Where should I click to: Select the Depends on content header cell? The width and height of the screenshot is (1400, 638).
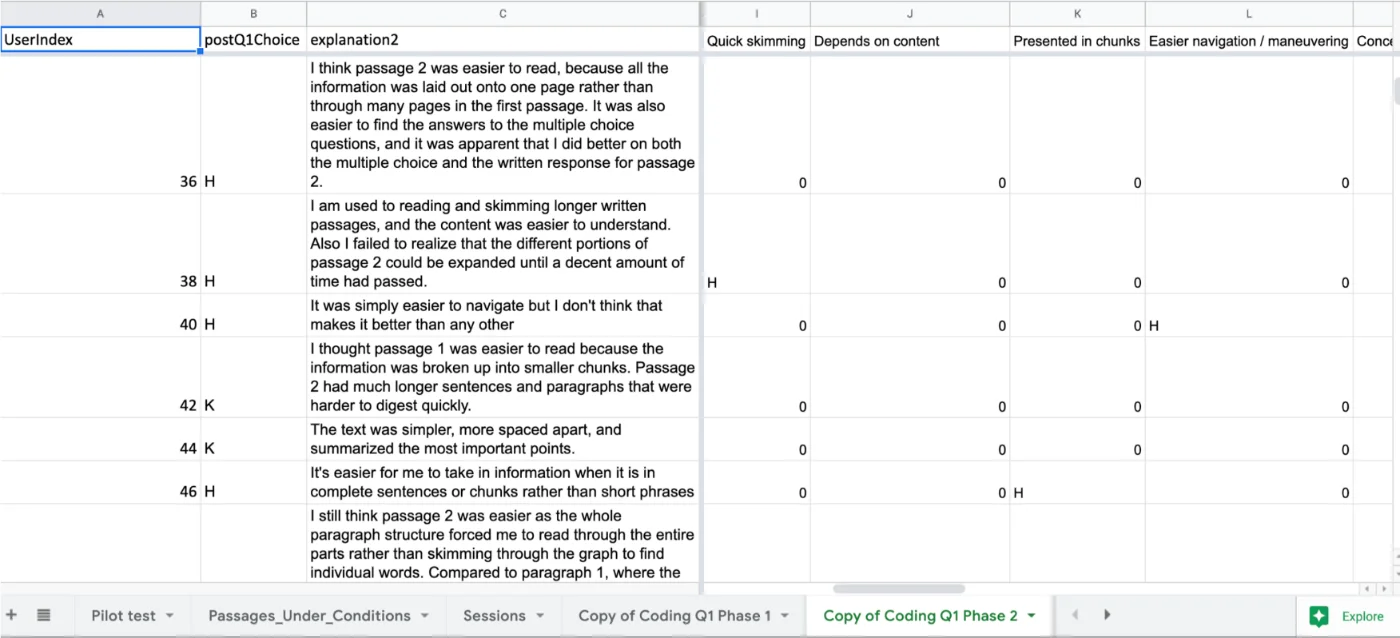pos(909,40)
